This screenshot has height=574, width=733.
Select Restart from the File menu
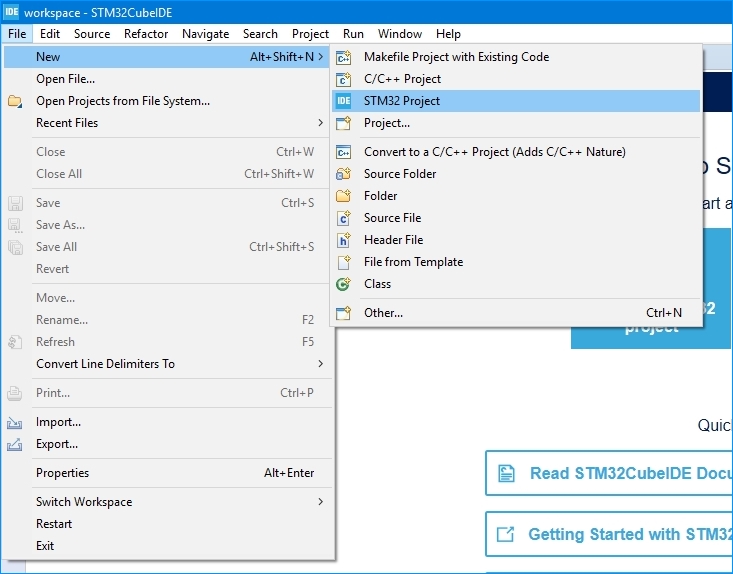tap(54, 524)
